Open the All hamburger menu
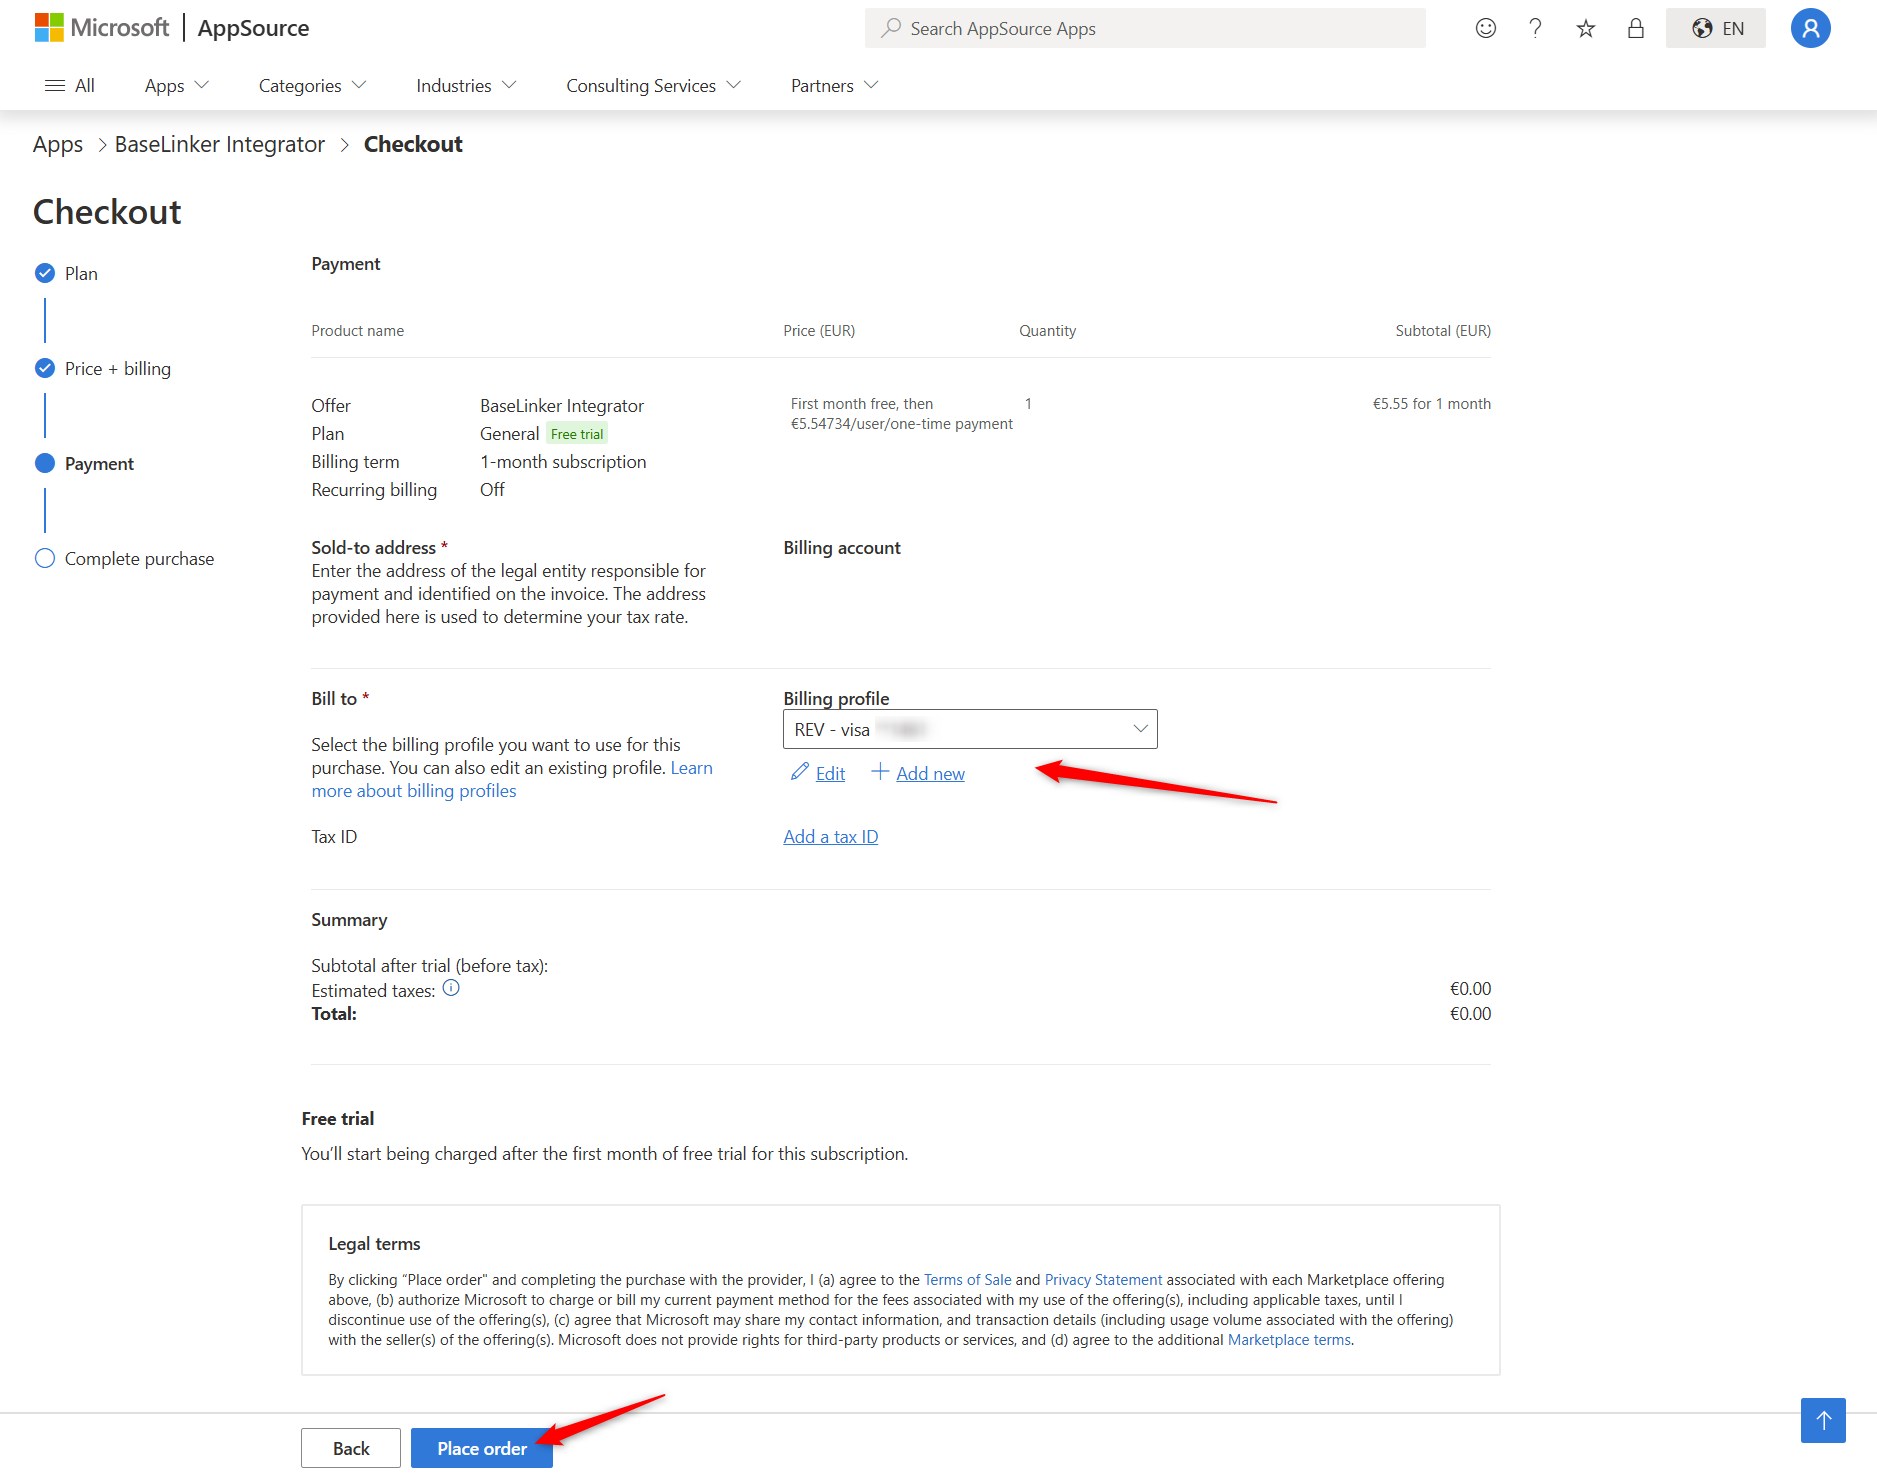Image resolution: width=1877 pixels, height=1475 pixels. click(x=70, y=86)
